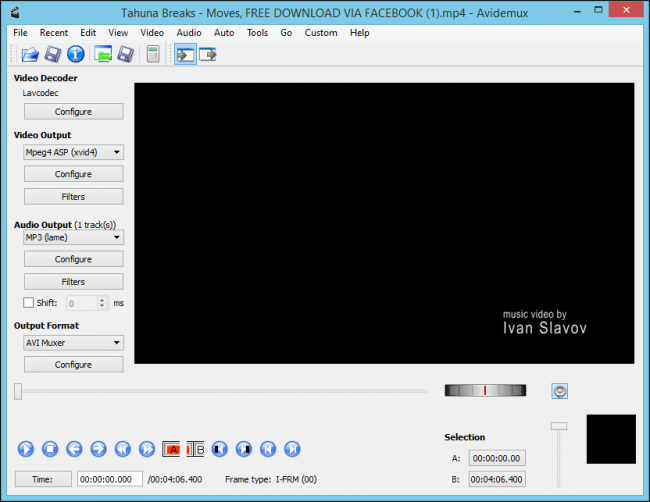Click the timeline seek slider handle
650x502 pixels.
click(x=18, y=391)
